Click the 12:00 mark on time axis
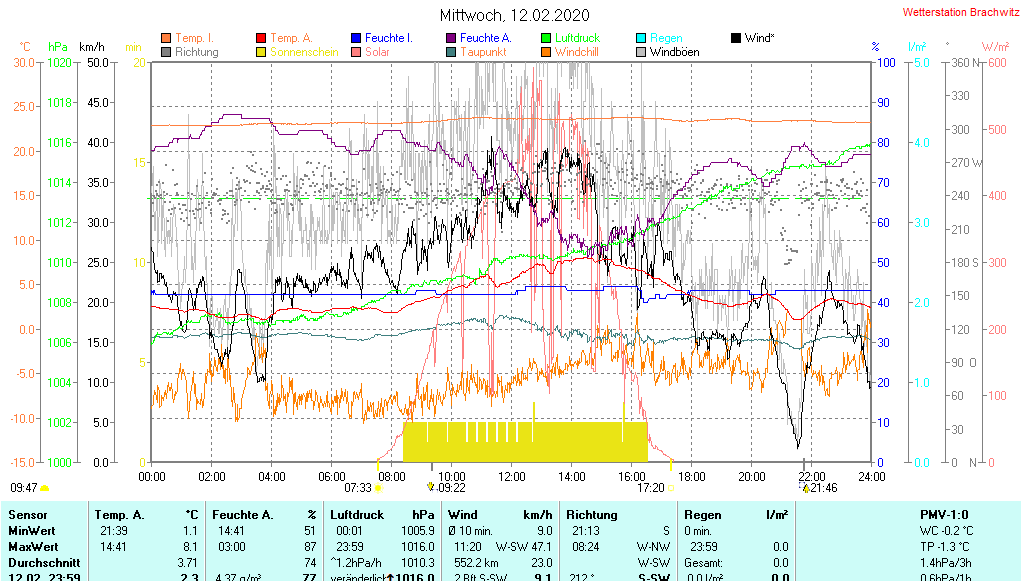1021x581 pixels. pyautogui.click(x=512, y=476)
